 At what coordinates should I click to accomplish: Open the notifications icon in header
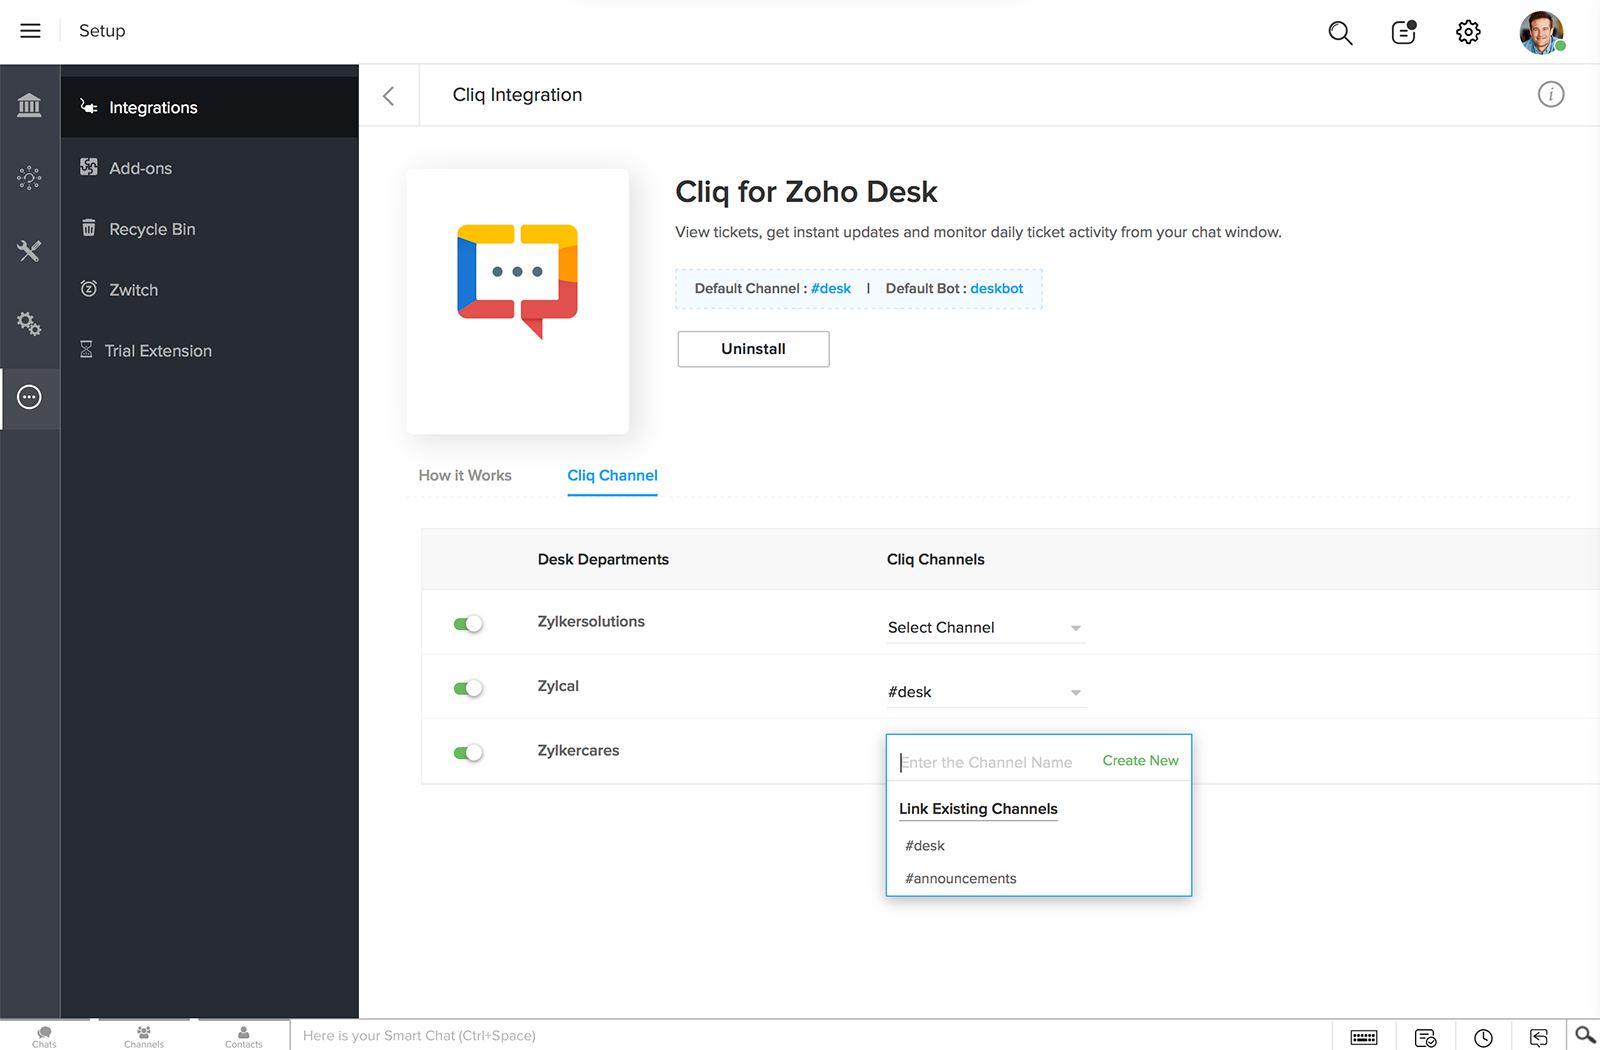pos(1404,32)
